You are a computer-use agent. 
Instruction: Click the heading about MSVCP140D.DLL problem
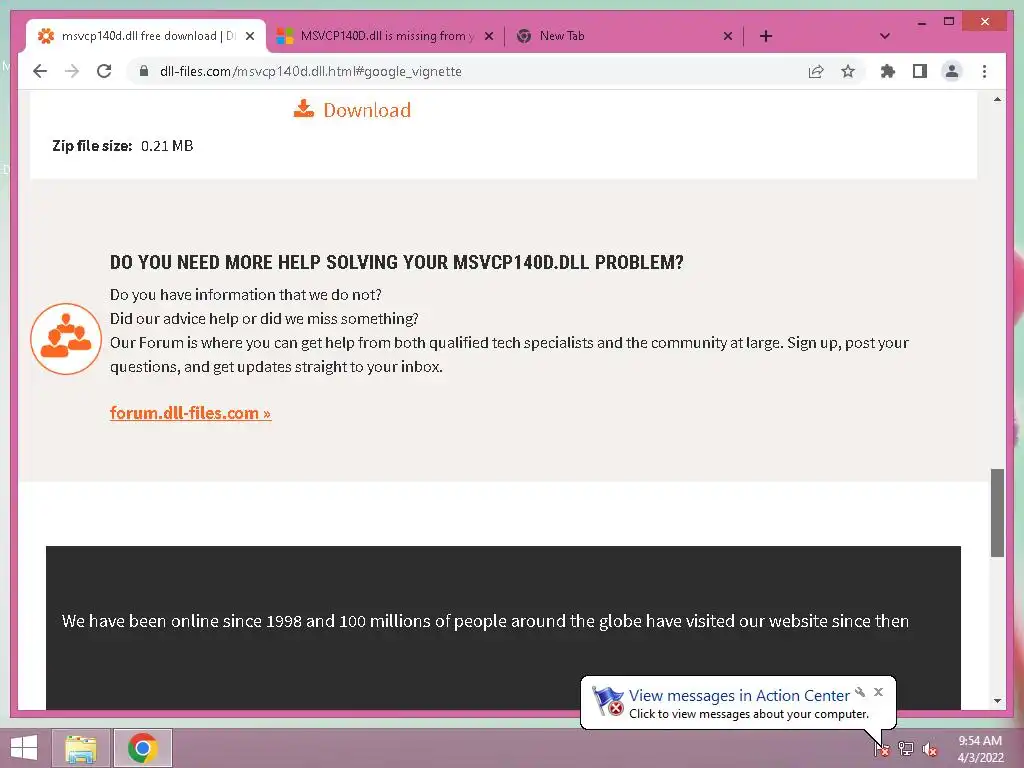click(396, 263)
